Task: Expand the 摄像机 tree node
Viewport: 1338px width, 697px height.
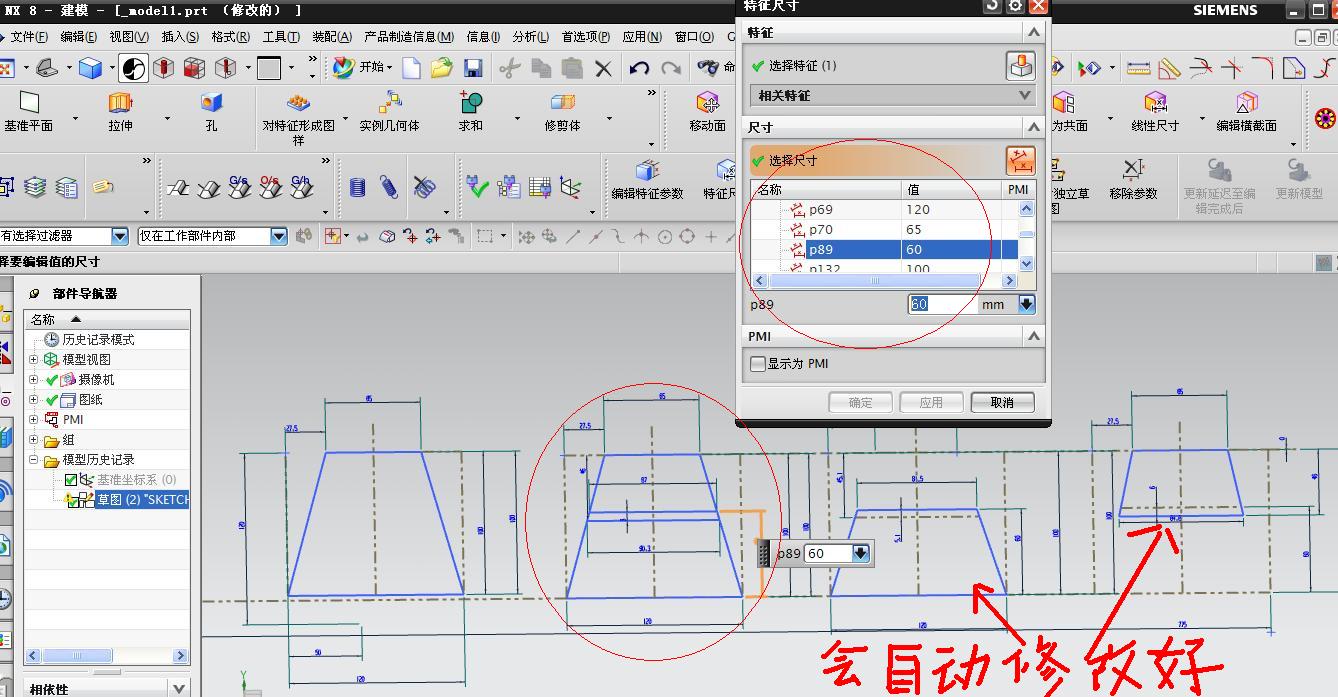Action: pyautogui.click(x=33, y=380)
